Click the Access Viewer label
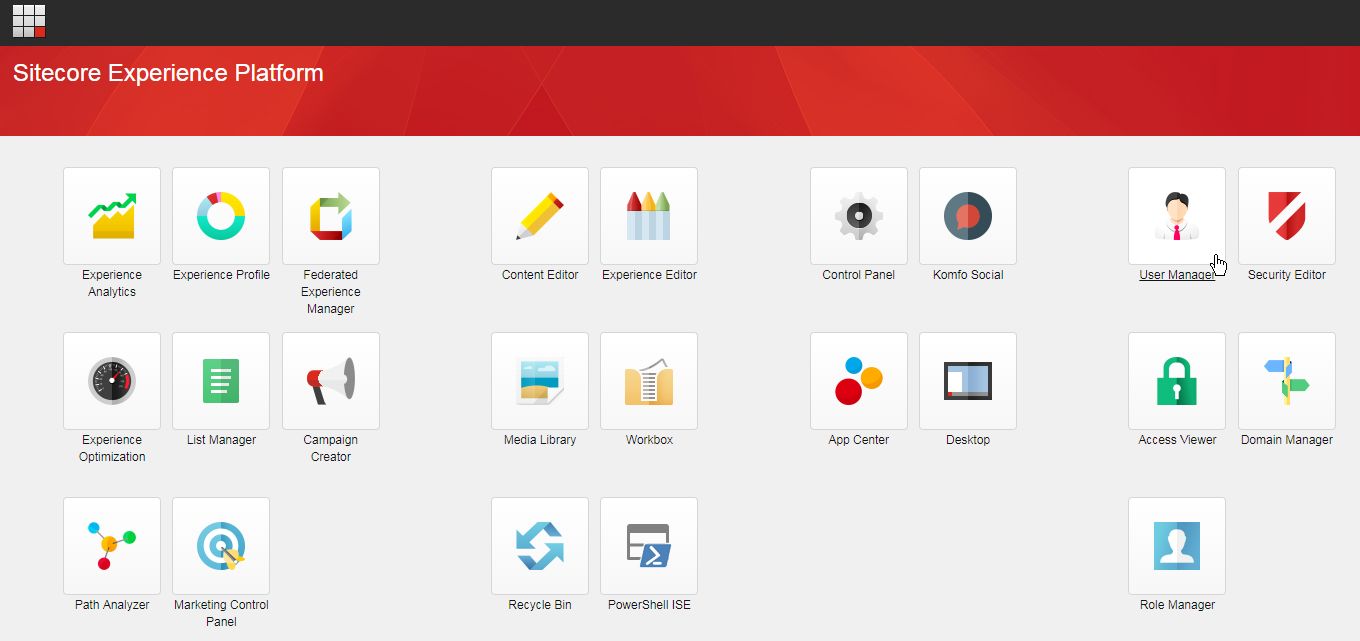 [1177, 440]
